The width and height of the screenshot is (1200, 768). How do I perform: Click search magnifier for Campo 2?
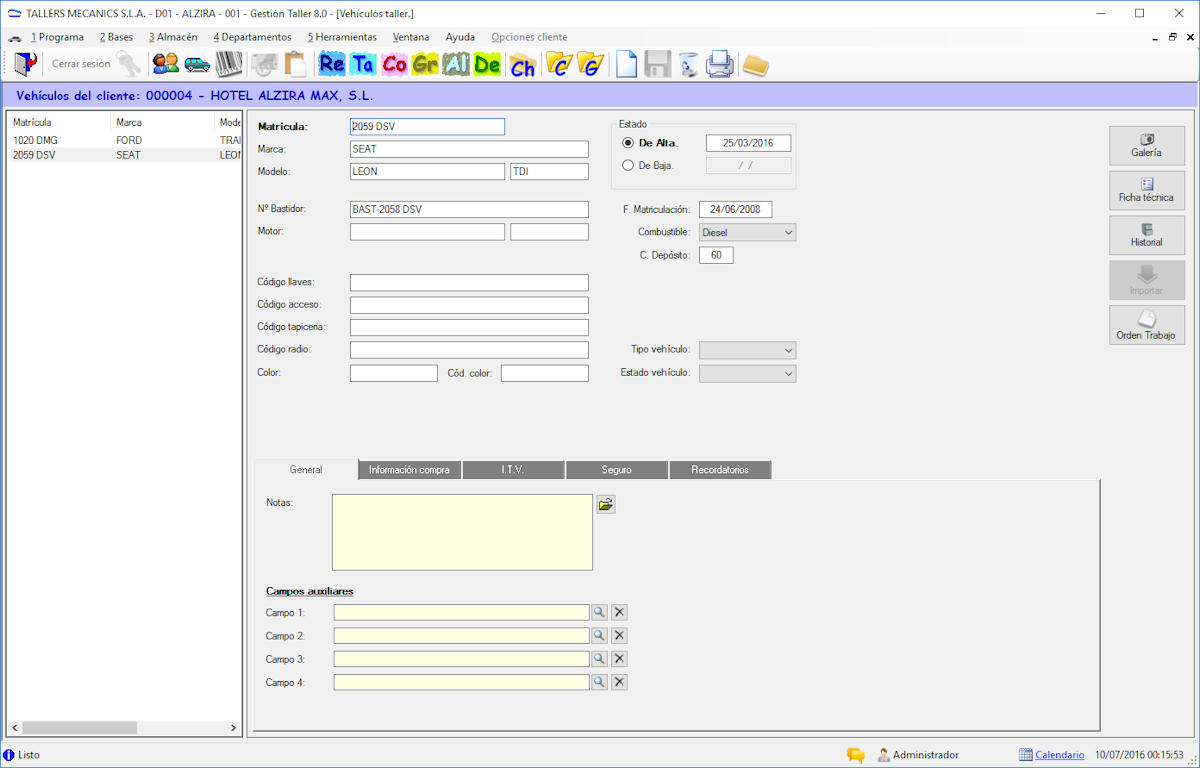pos(599,635)
